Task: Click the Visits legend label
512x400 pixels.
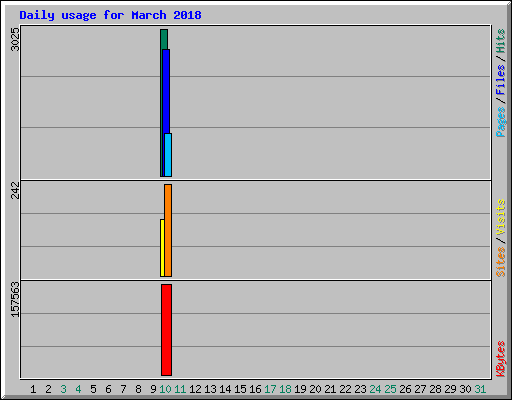Action: click(x=500, y=217)
